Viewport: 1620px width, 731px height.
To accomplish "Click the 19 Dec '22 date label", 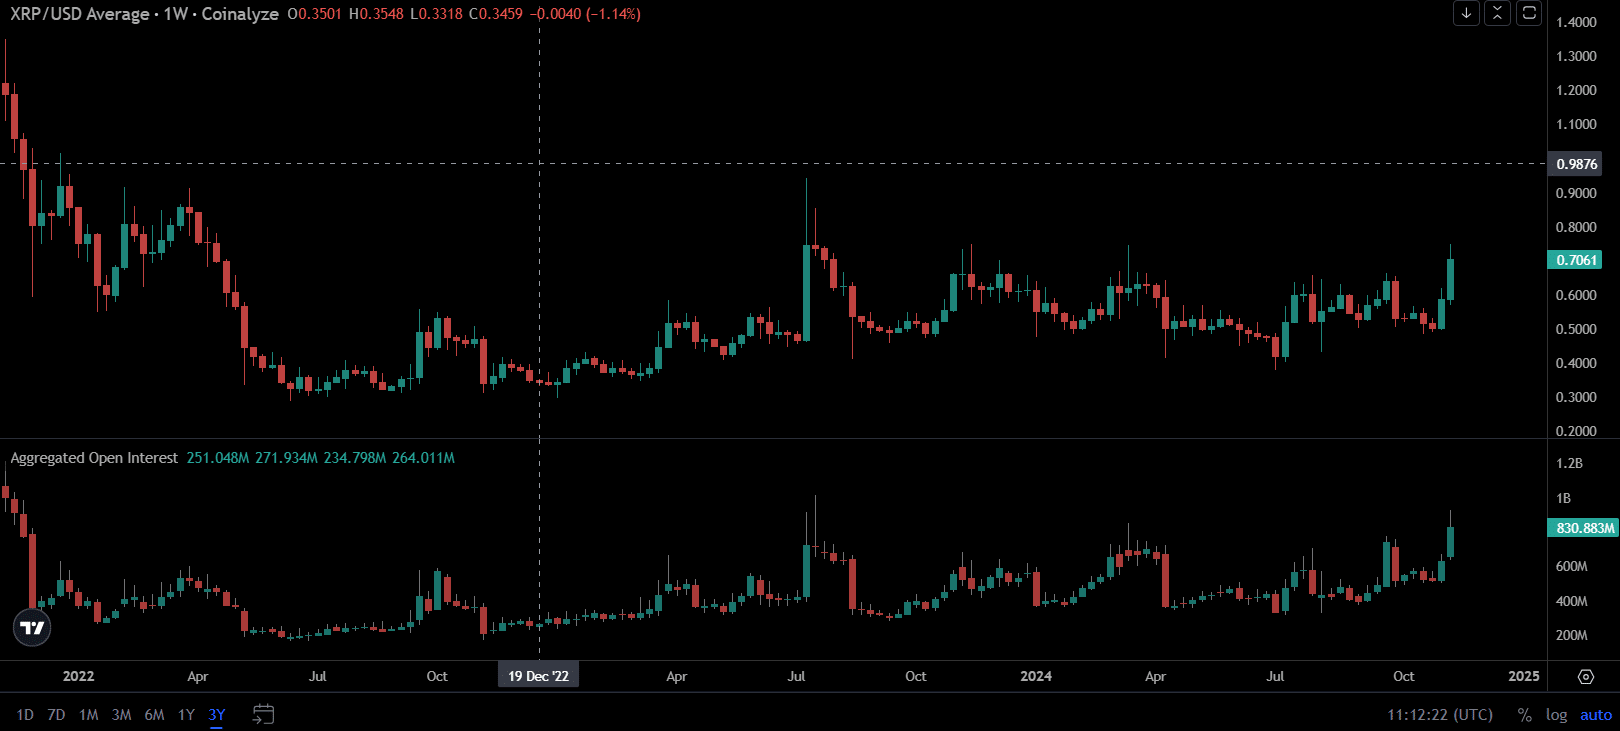I will tap(538, 676).
